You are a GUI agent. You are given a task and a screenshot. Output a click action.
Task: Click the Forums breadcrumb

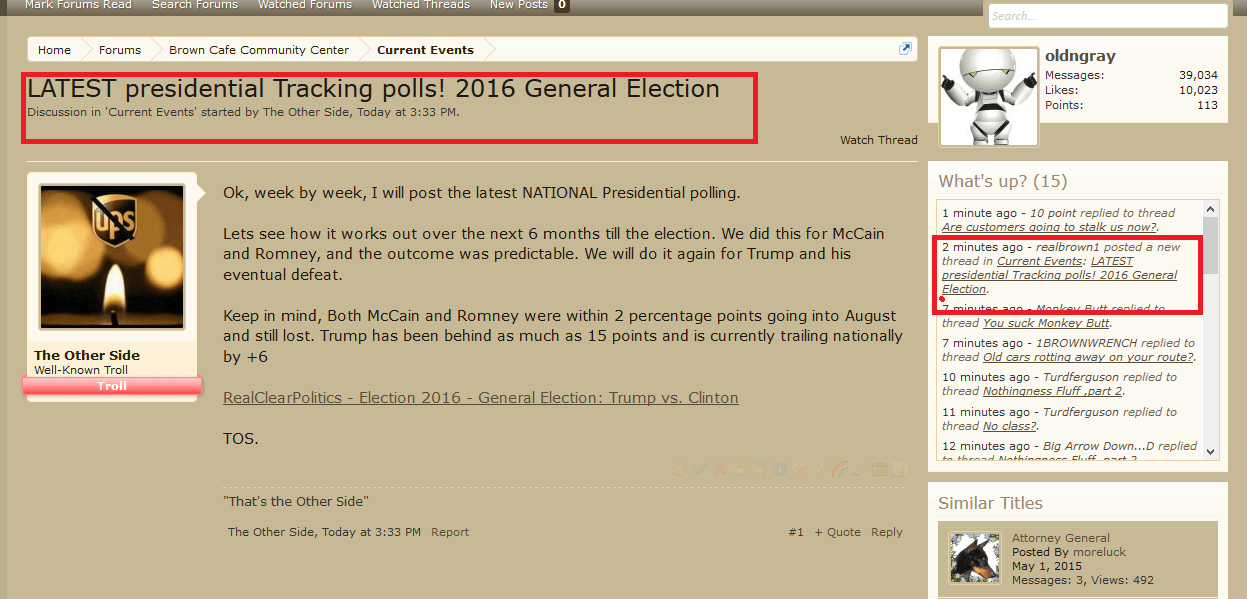[x=120, y=50]
